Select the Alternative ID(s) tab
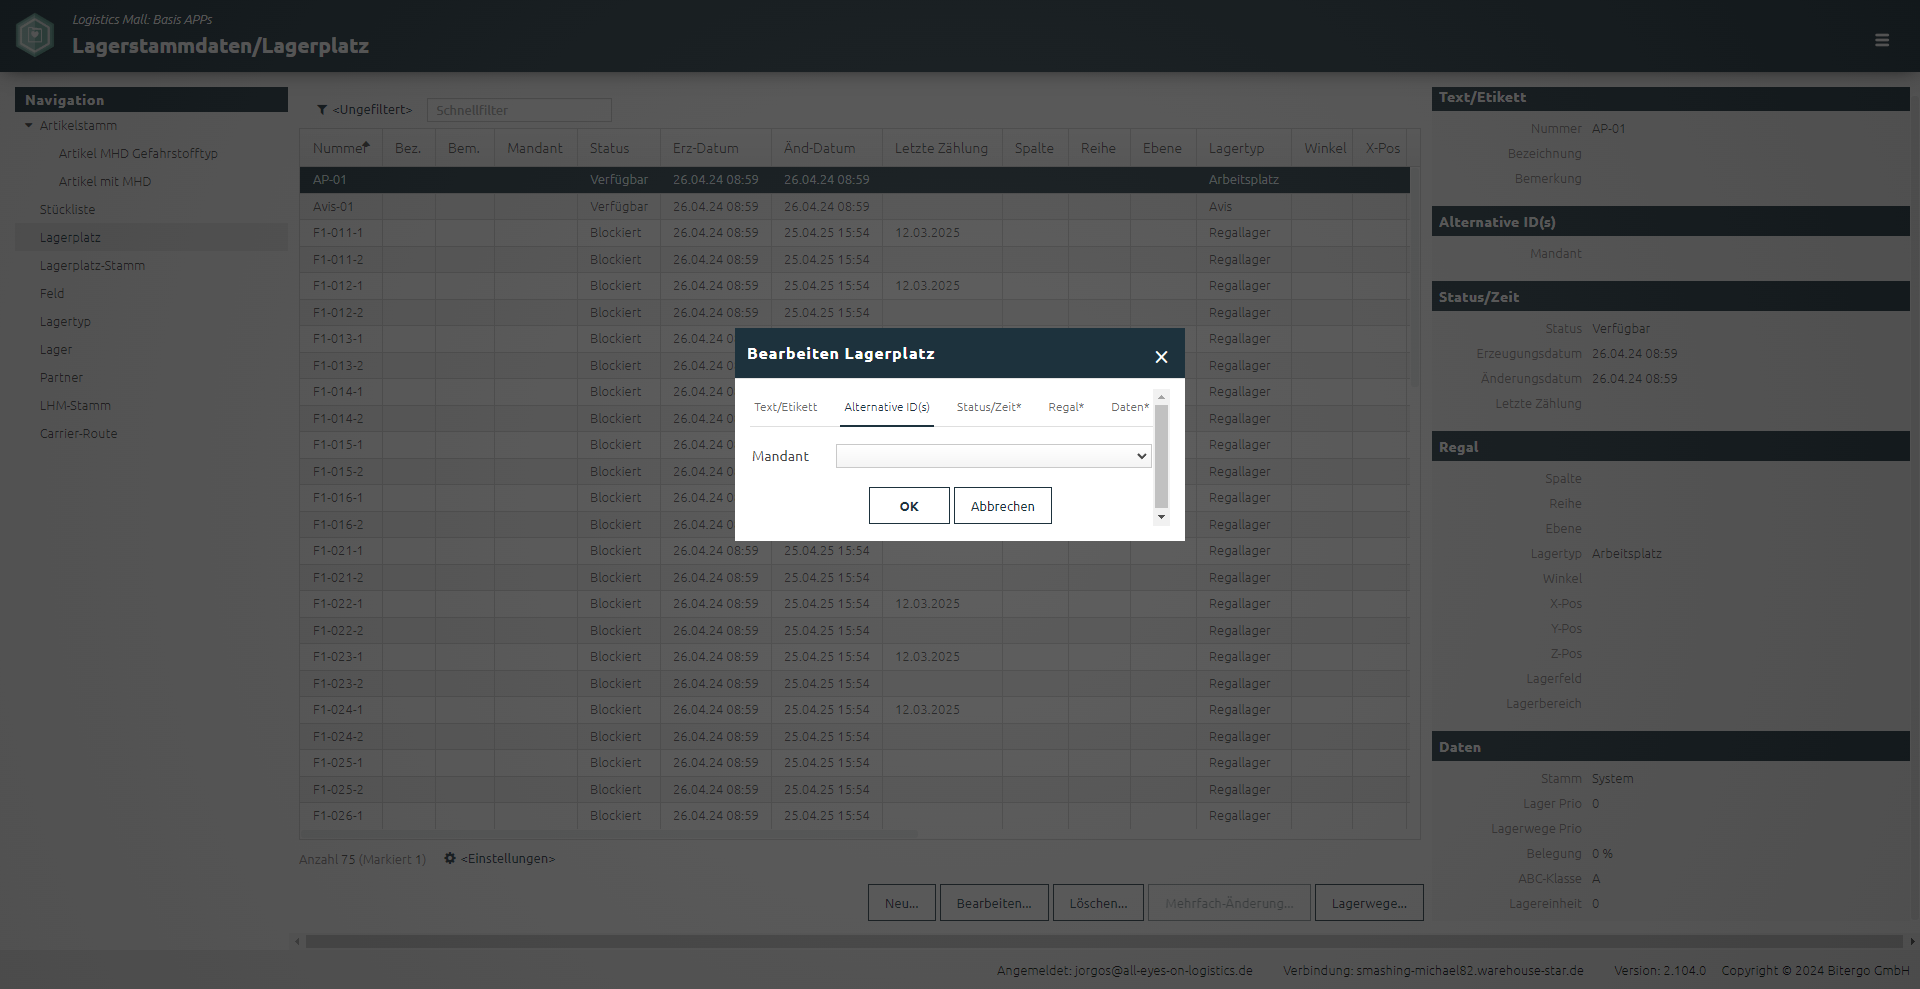Image resolution: width=1920 pixels, height=989 pixels. pos(887,407)
